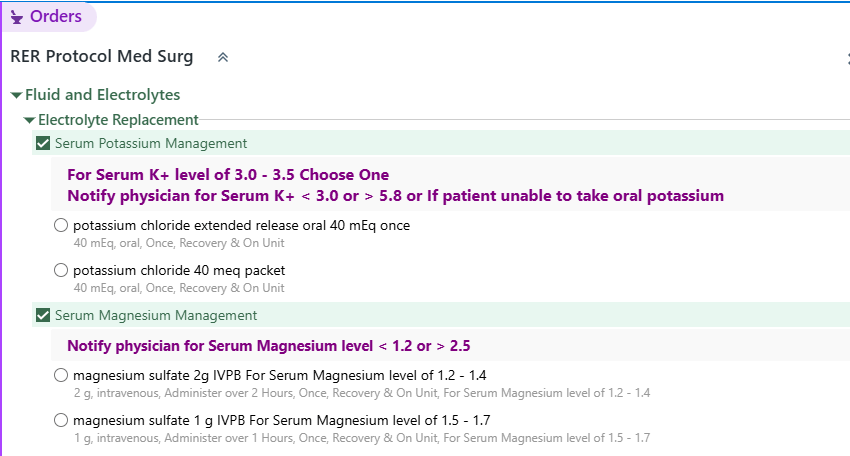Select potassium chloride 40 meq packet option
The width and height of the screenshot is (850, 456).
tap(61, 270)
